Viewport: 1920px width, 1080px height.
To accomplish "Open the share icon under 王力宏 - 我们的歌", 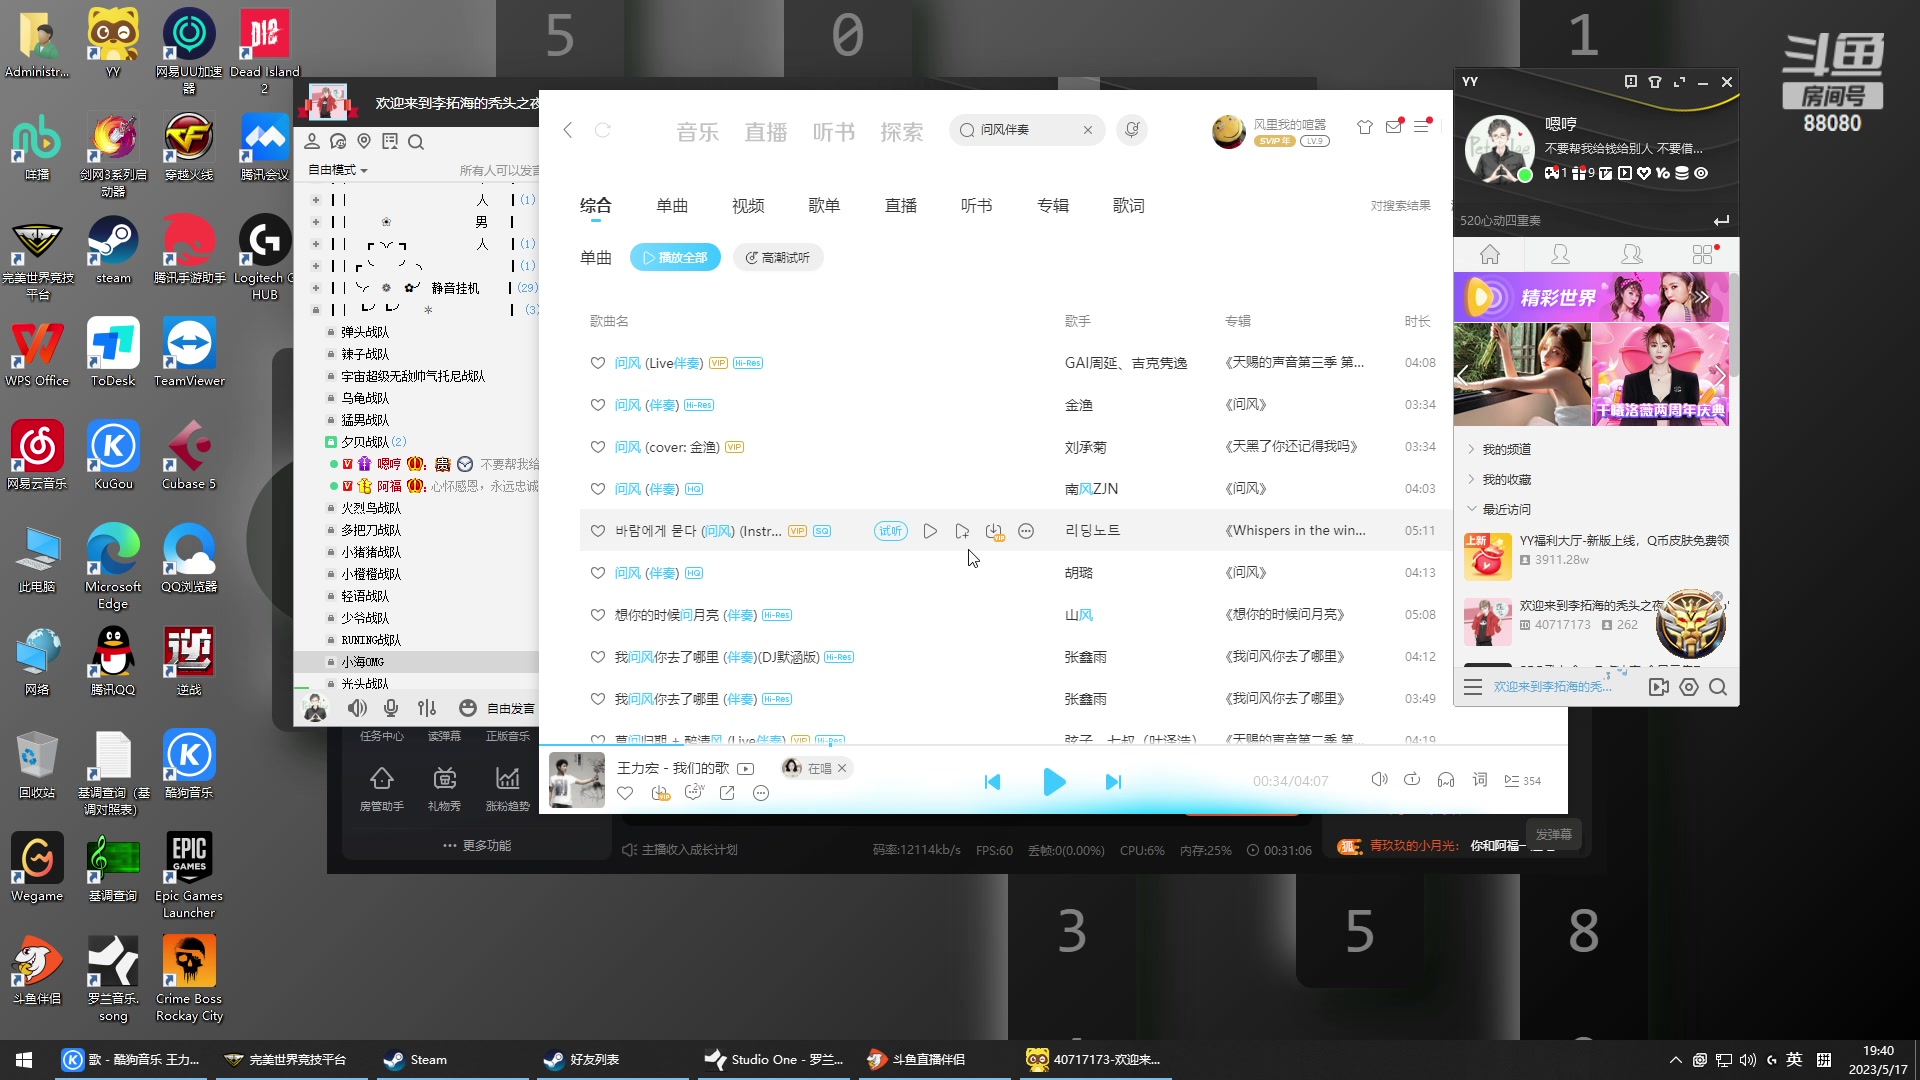I will click(728, 793).
